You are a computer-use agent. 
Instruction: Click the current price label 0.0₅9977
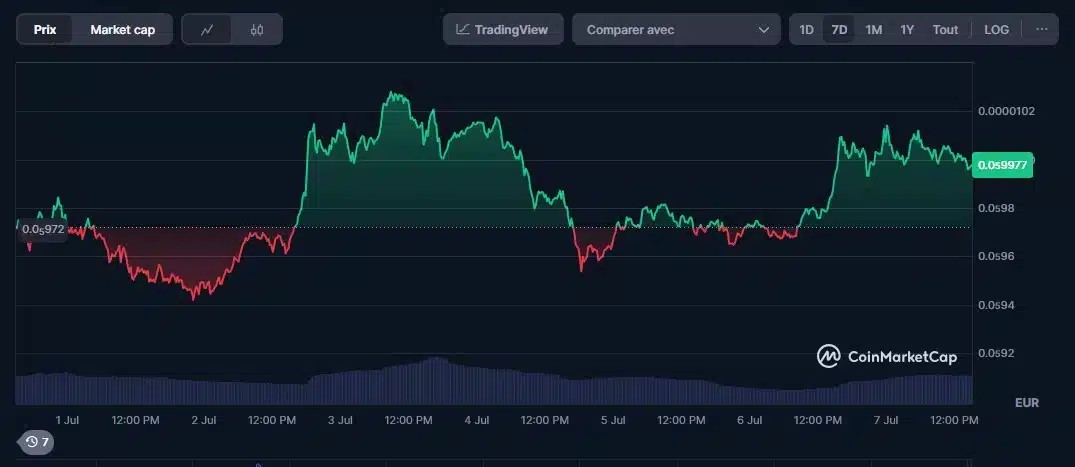1002,165
